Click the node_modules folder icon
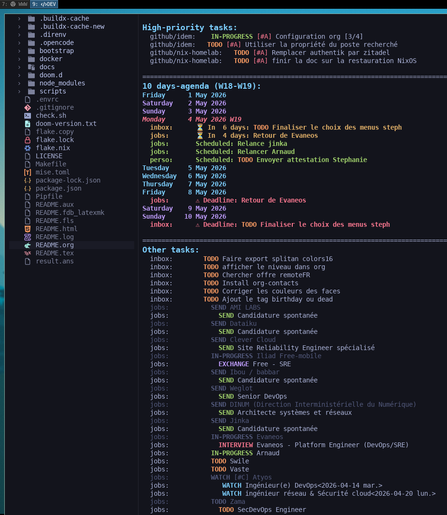 [31, 83]
